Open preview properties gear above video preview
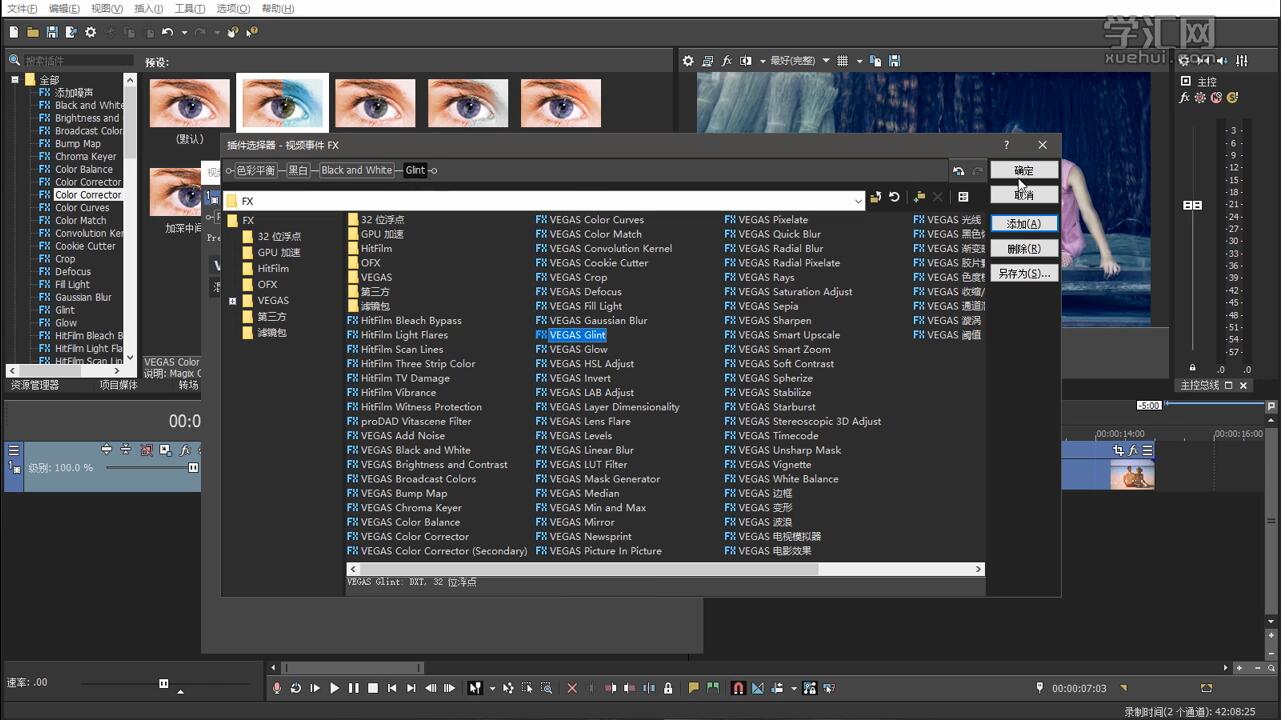The height and width of the screenshot is (720, 1281). [x=688, y=61]
